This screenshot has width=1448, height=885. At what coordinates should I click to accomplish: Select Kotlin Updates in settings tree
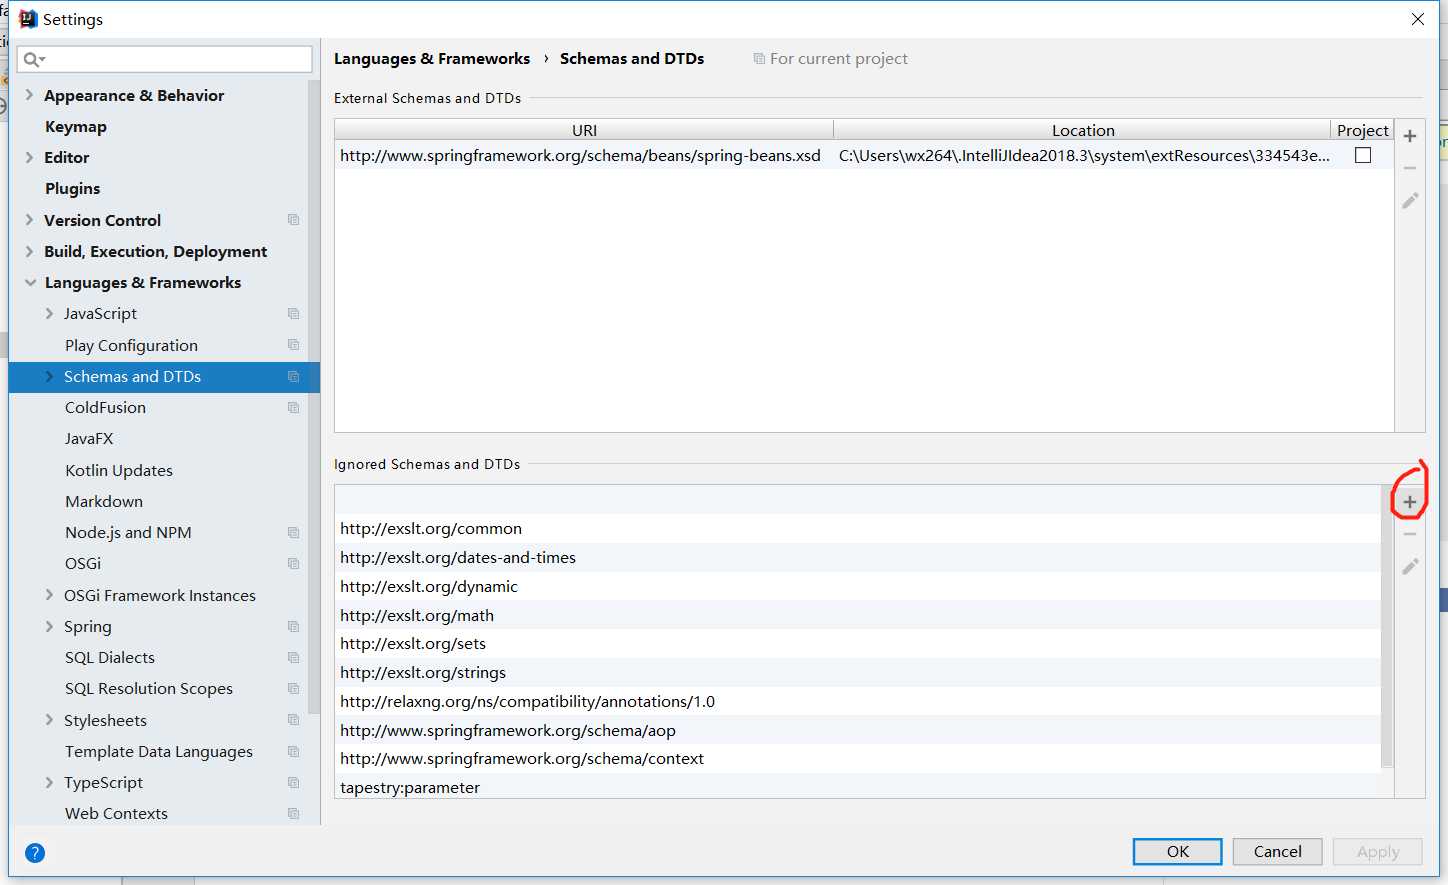pyautogui.click(x=119, y=470)
